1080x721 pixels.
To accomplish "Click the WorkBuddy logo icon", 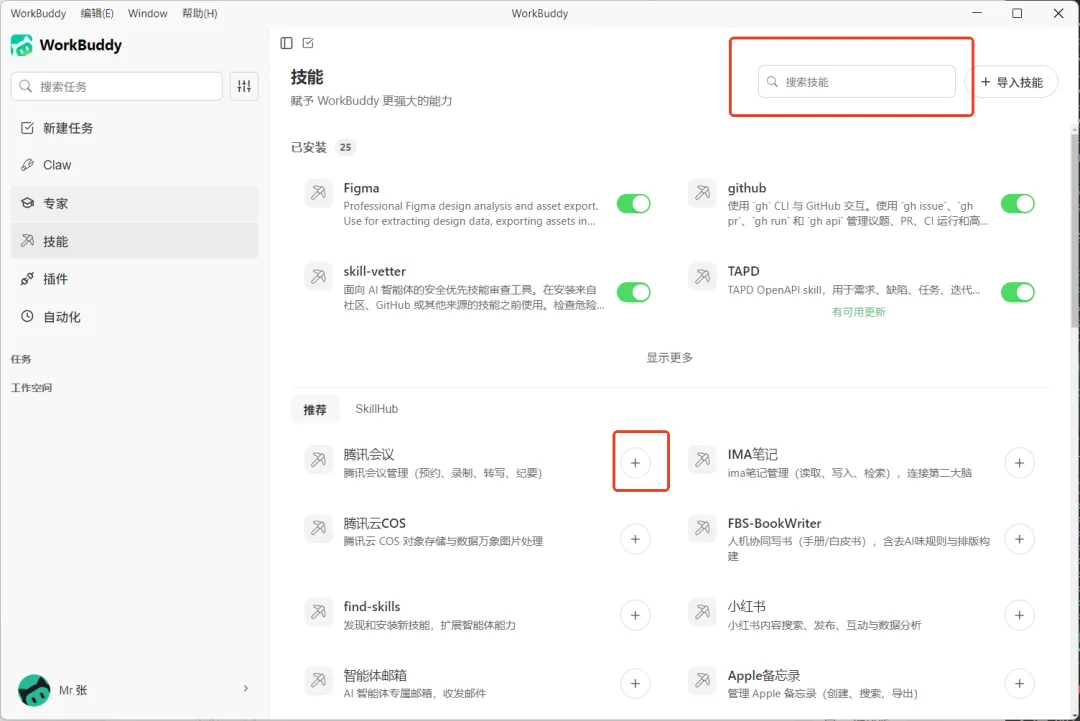I will [x=21, y=45].
